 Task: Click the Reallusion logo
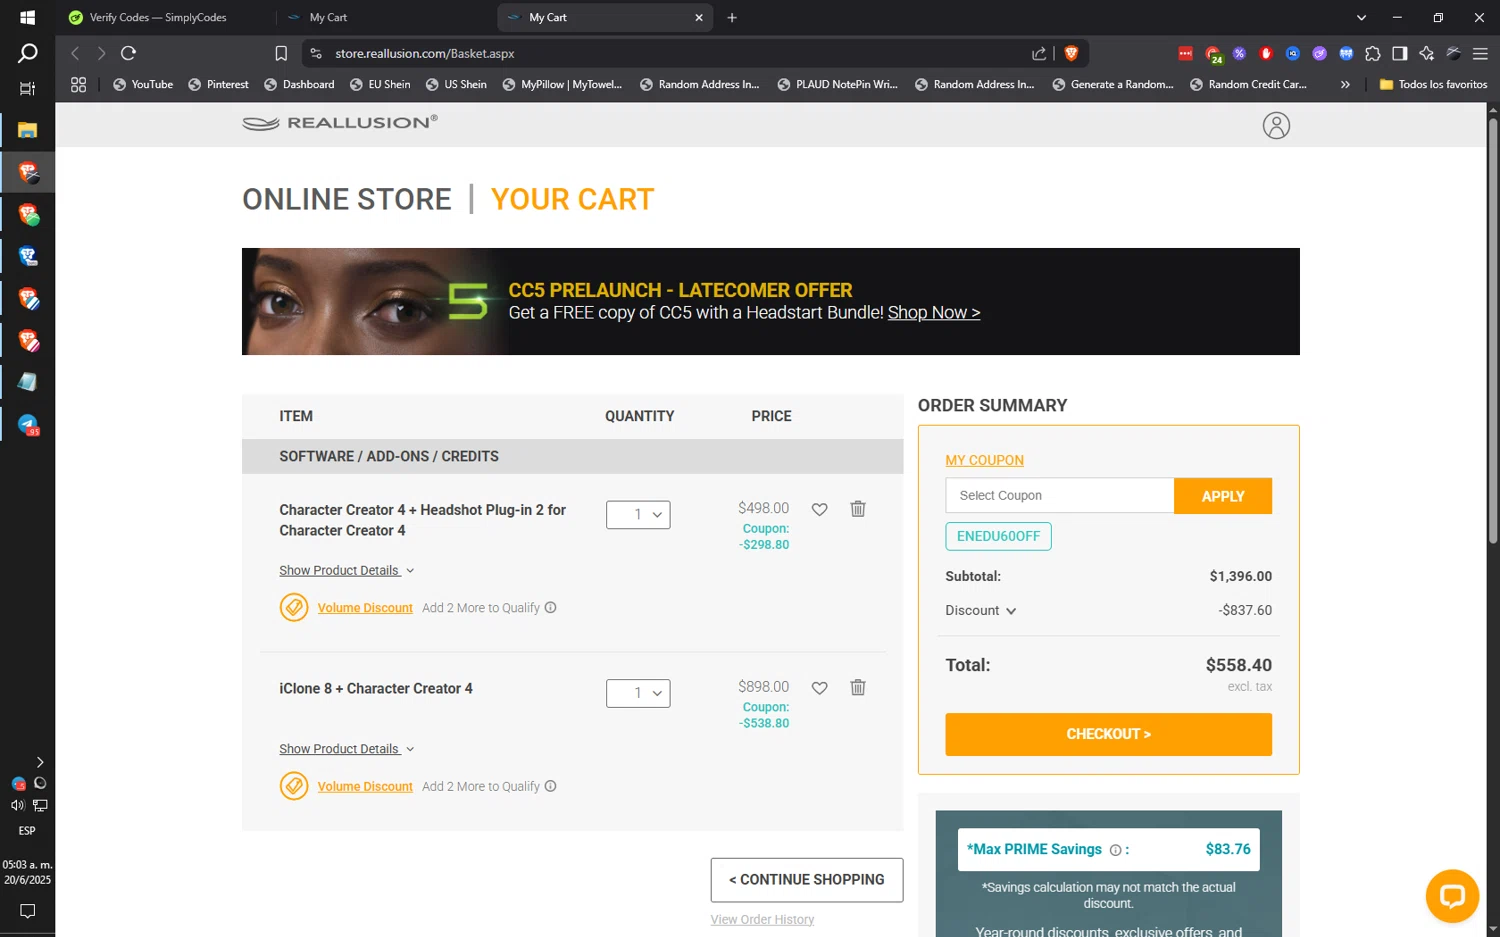(x=340, y=123)
